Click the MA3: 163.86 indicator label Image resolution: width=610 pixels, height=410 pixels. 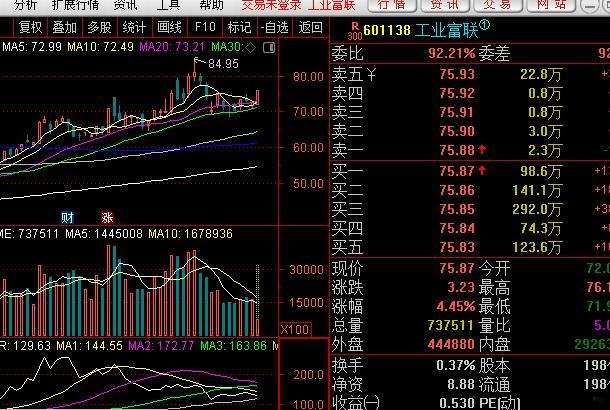coord(233,346)
